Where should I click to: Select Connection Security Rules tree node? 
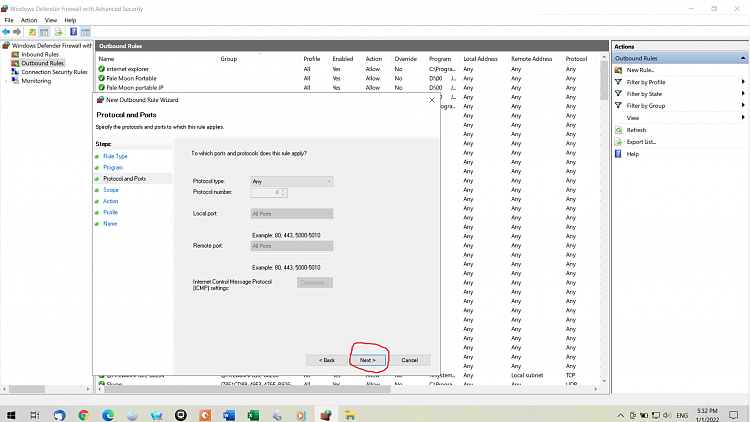tap(54, 72)
